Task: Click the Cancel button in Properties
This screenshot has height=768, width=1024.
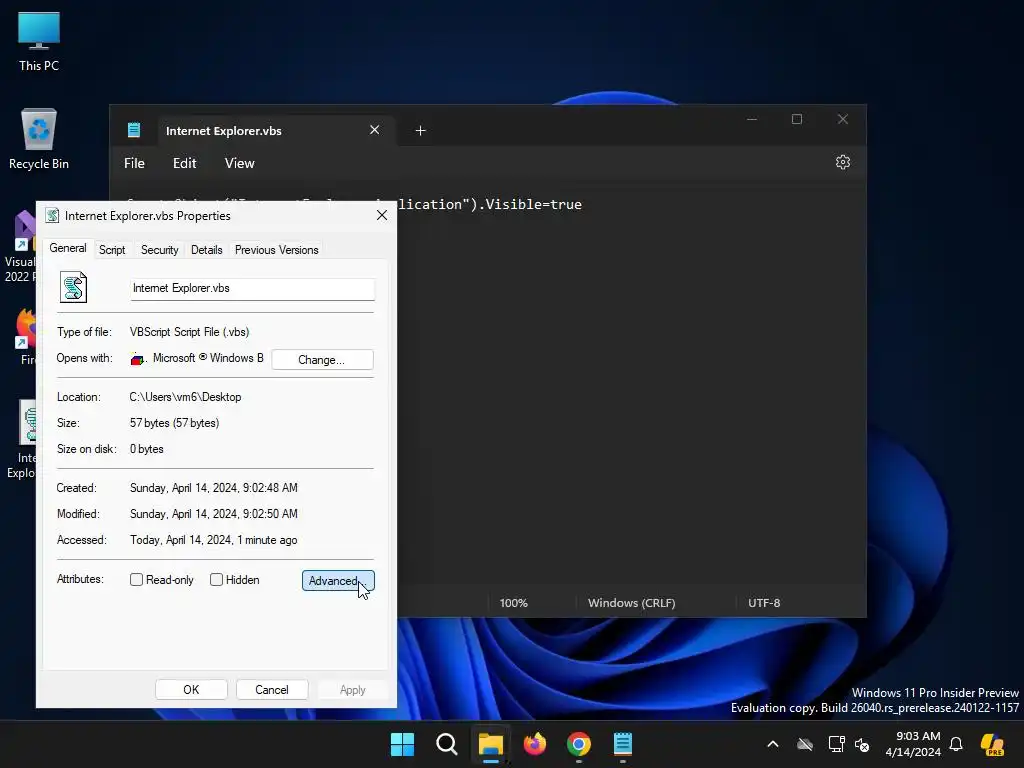Action: (x=272, y=690)
